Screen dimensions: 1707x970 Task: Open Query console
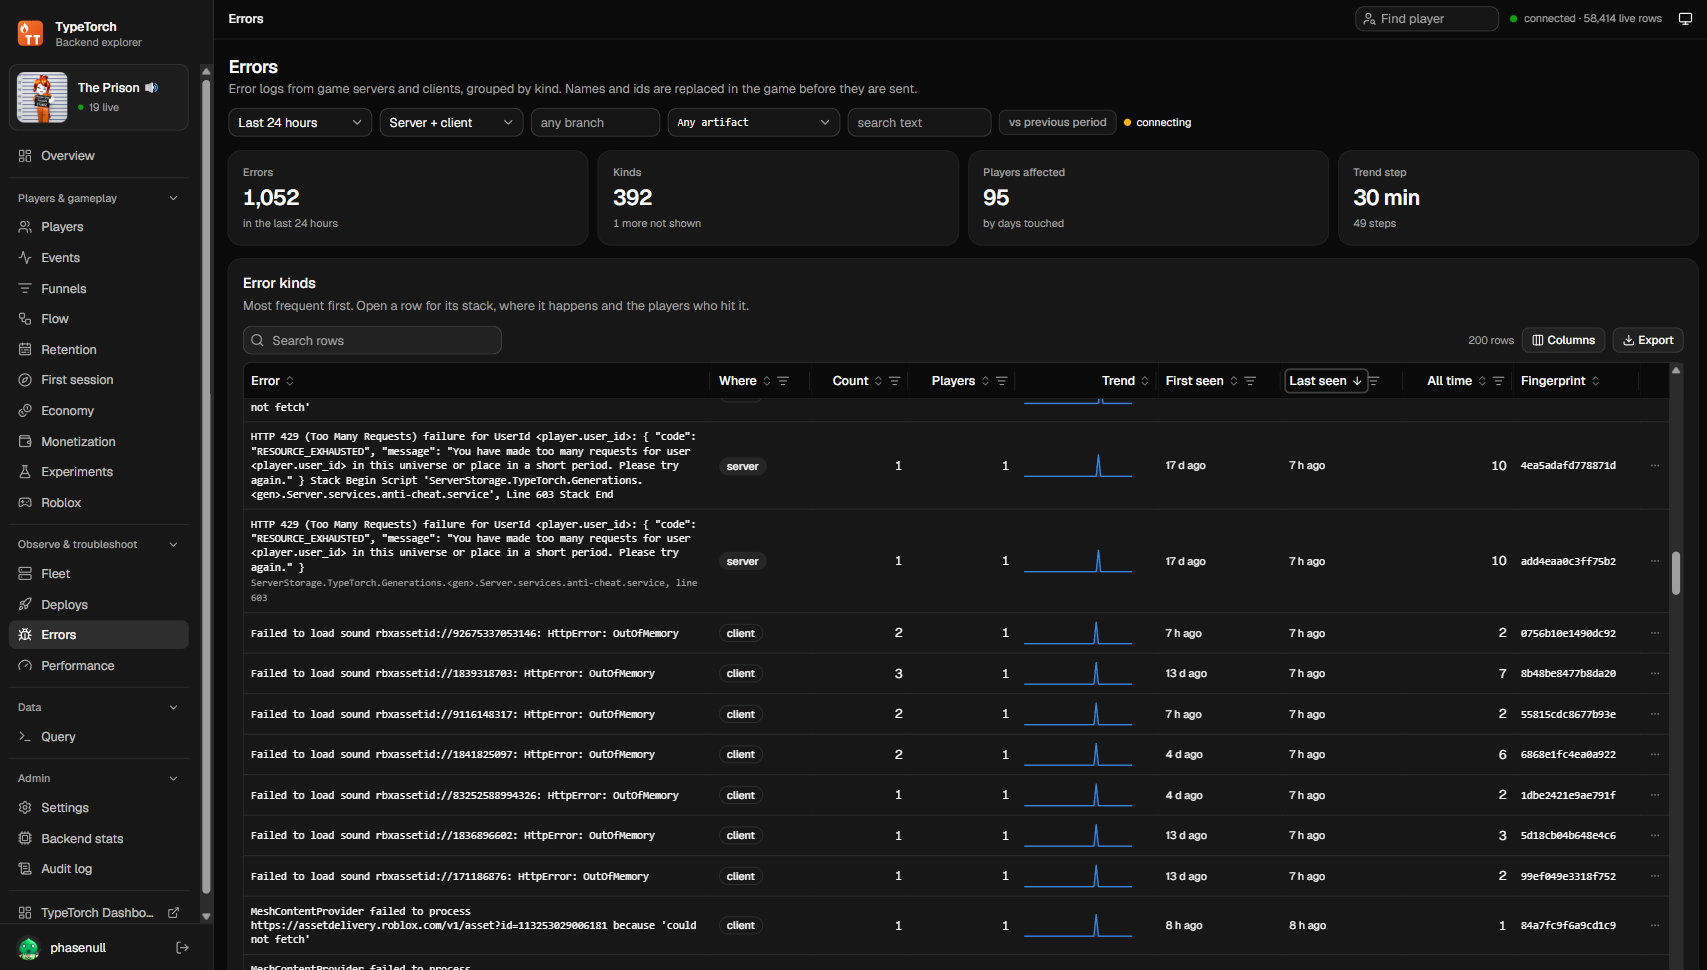(98, 737)
